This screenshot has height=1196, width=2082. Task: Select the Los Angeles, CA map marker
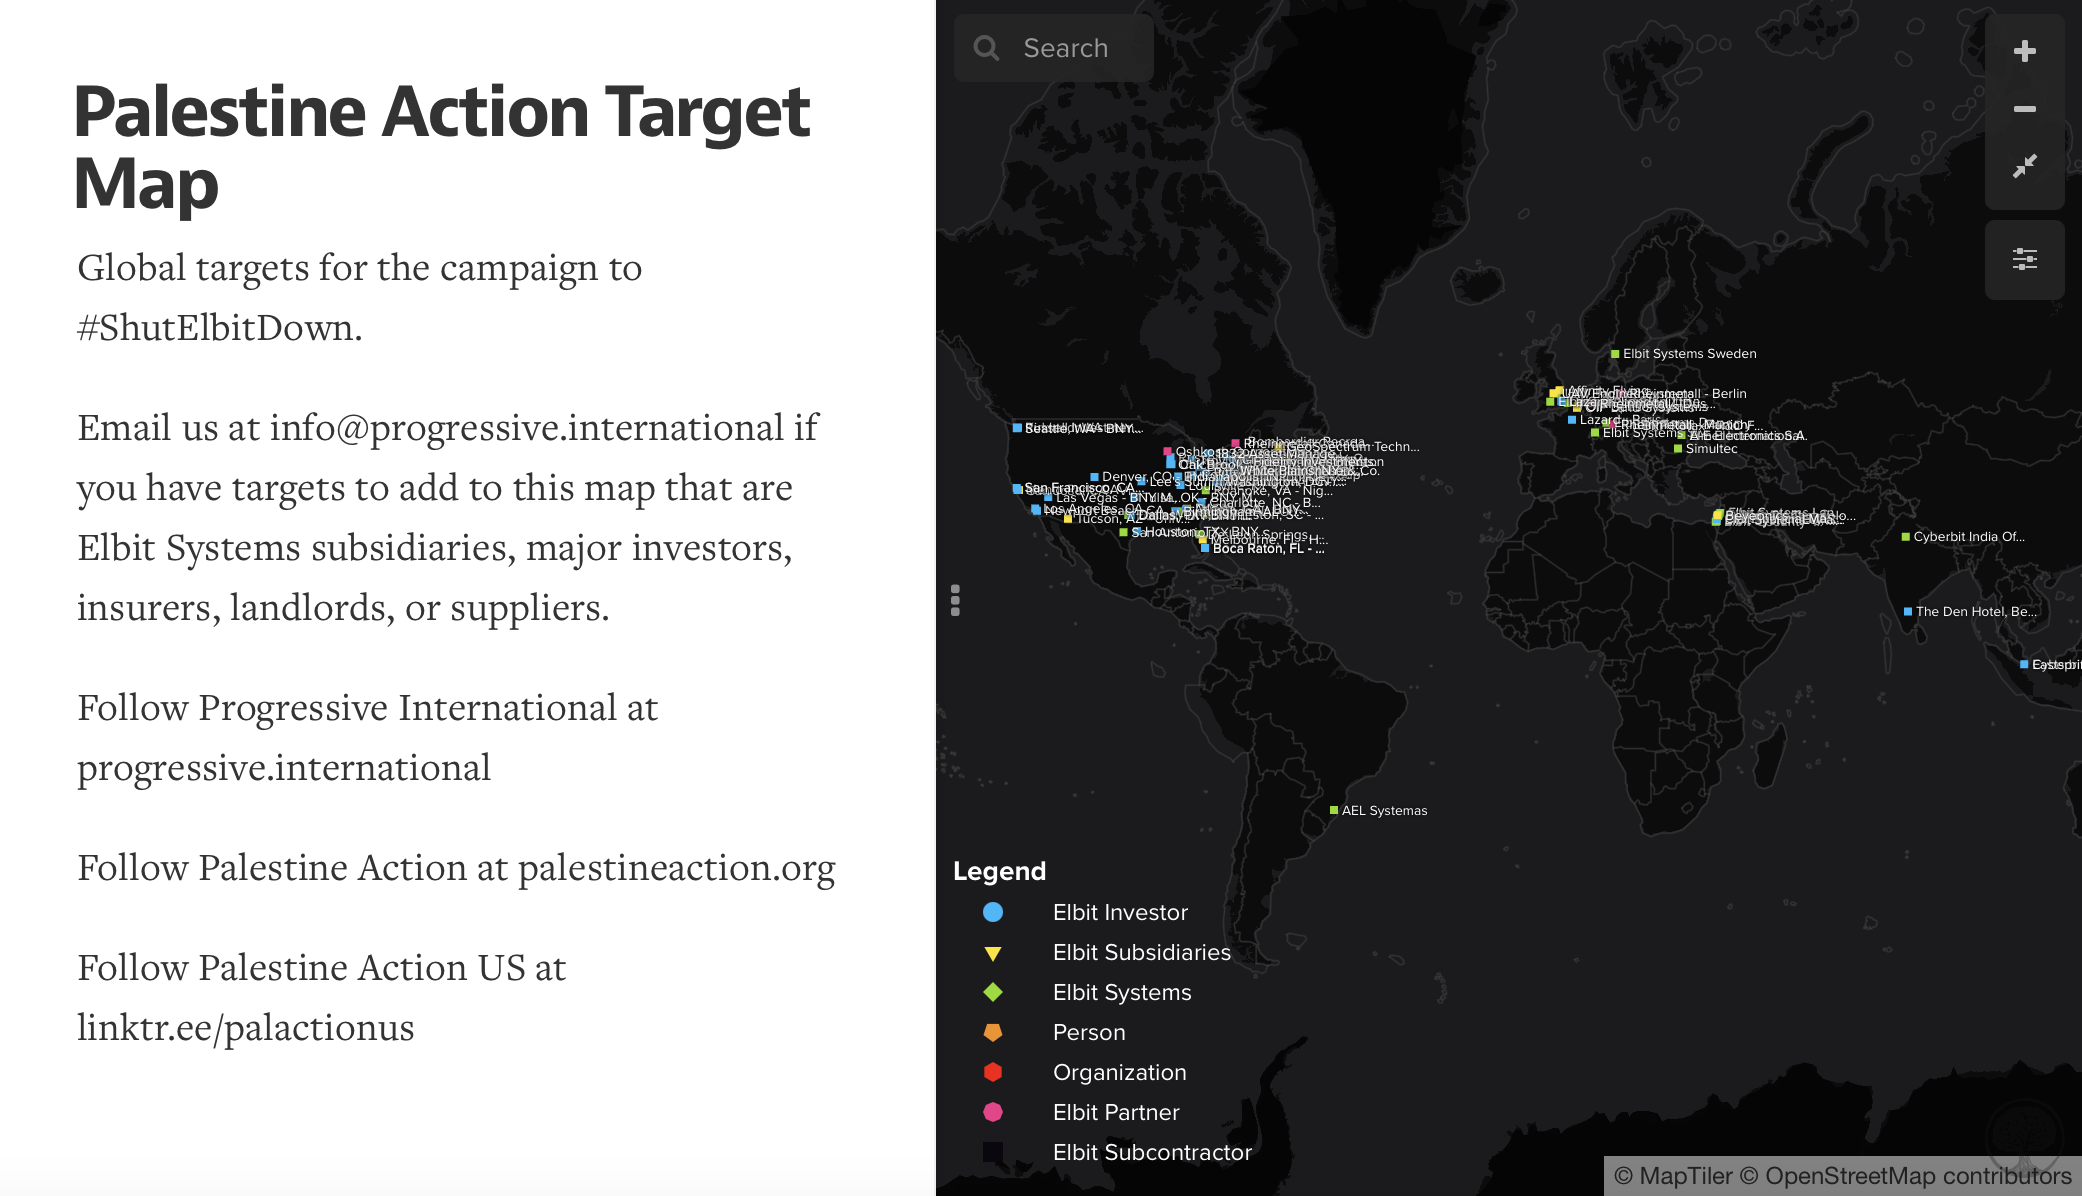[1036, 510]
